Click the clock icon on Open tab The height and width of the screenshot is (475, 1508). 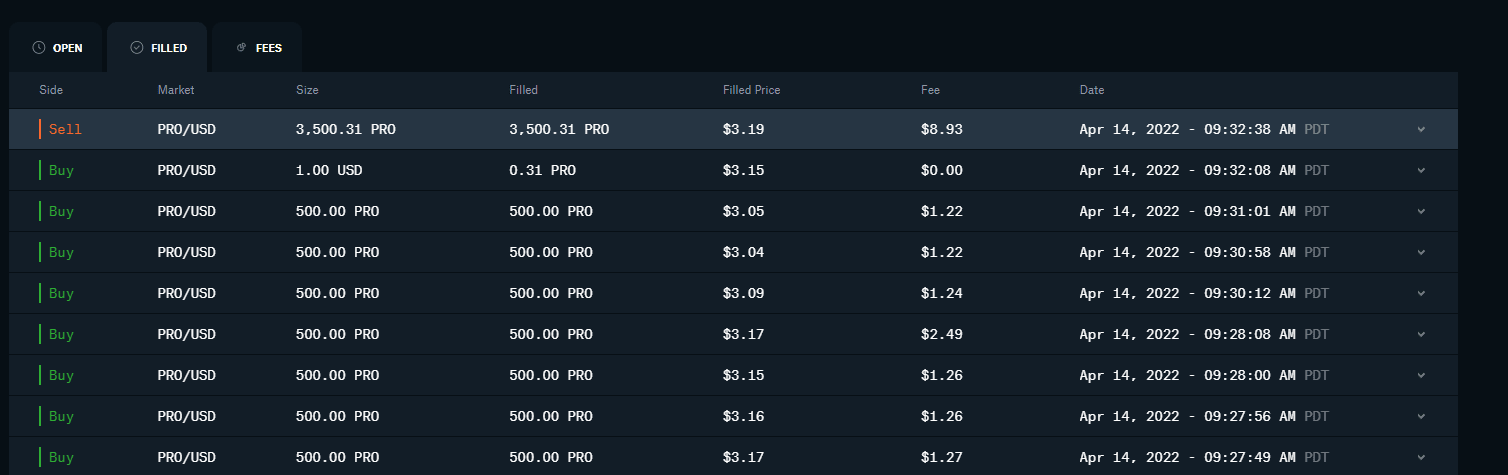[x=39, y=48]
